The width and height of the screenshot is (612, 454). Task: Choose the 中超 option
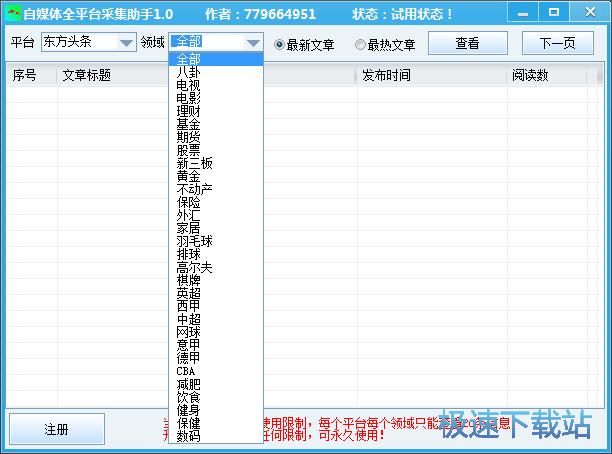216,319
